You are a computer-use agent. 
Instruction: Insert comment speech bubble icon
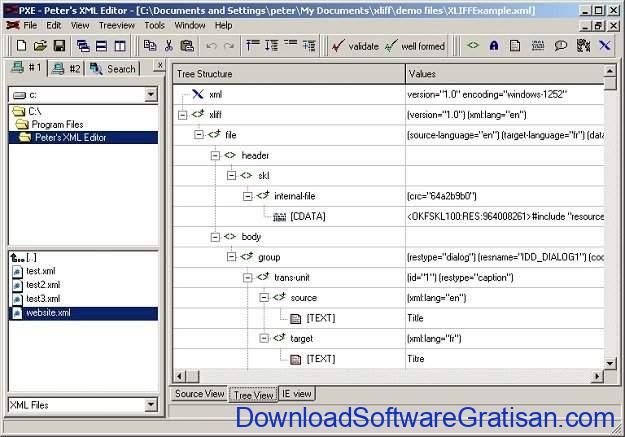pos(560,46)
